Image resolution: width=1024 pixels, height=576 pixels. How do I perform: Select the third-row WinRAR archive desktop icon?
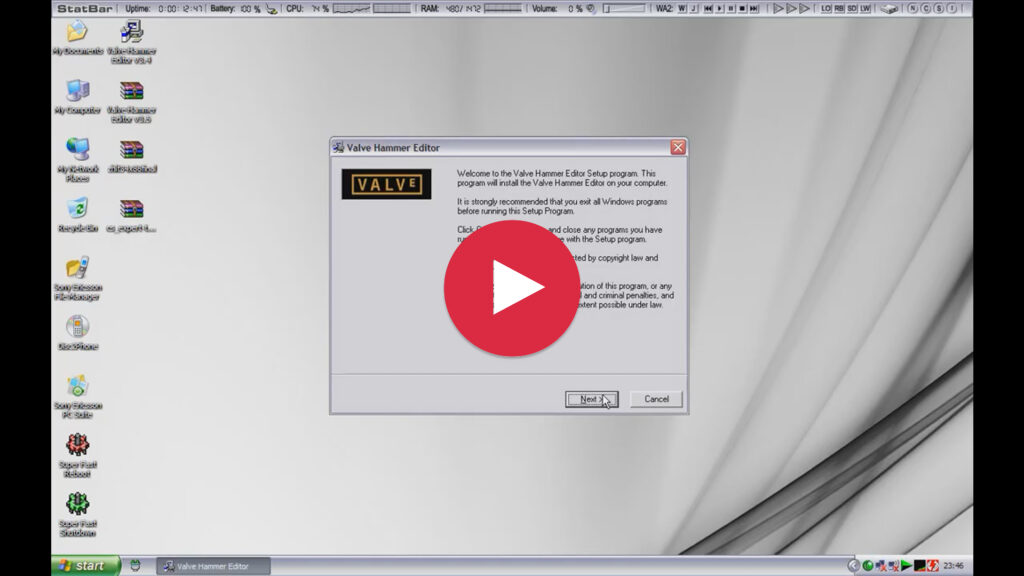click(131, 156)
